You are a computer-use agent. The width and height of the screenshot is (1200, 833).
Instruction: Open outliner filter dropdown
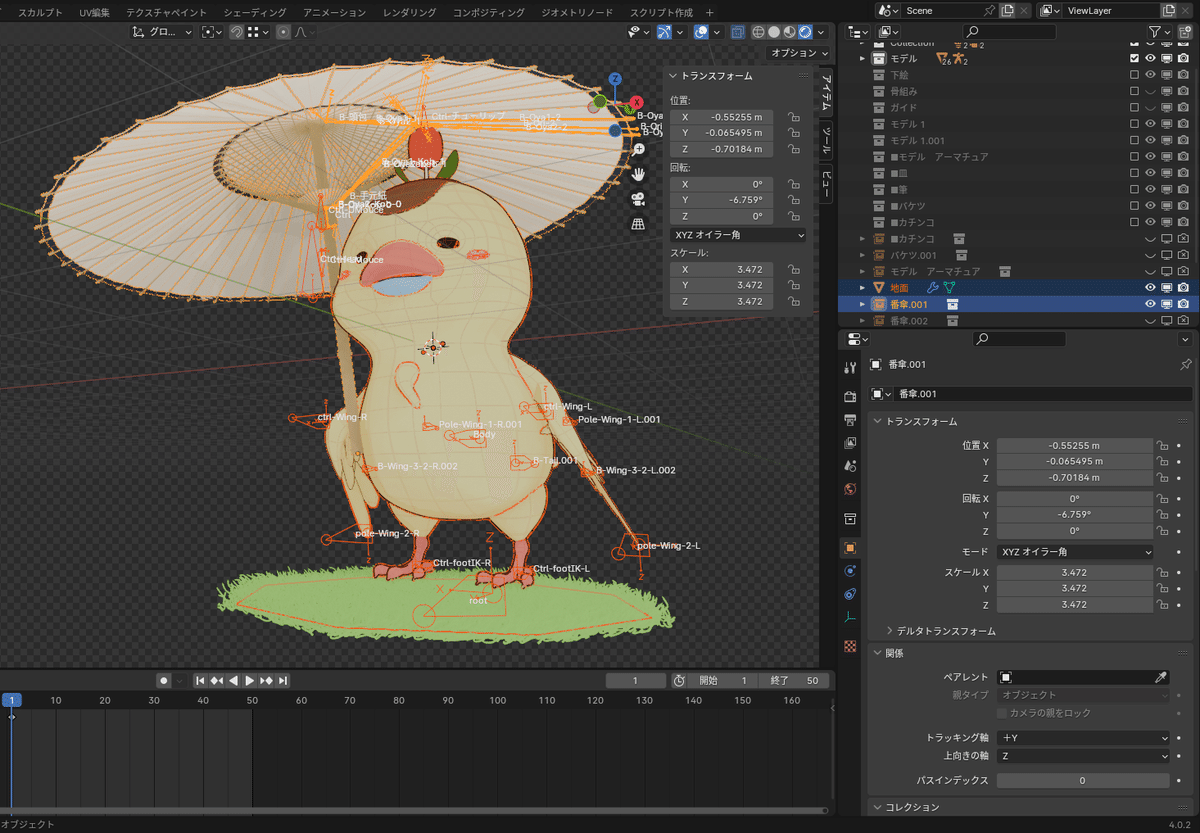click(1160, 33)
